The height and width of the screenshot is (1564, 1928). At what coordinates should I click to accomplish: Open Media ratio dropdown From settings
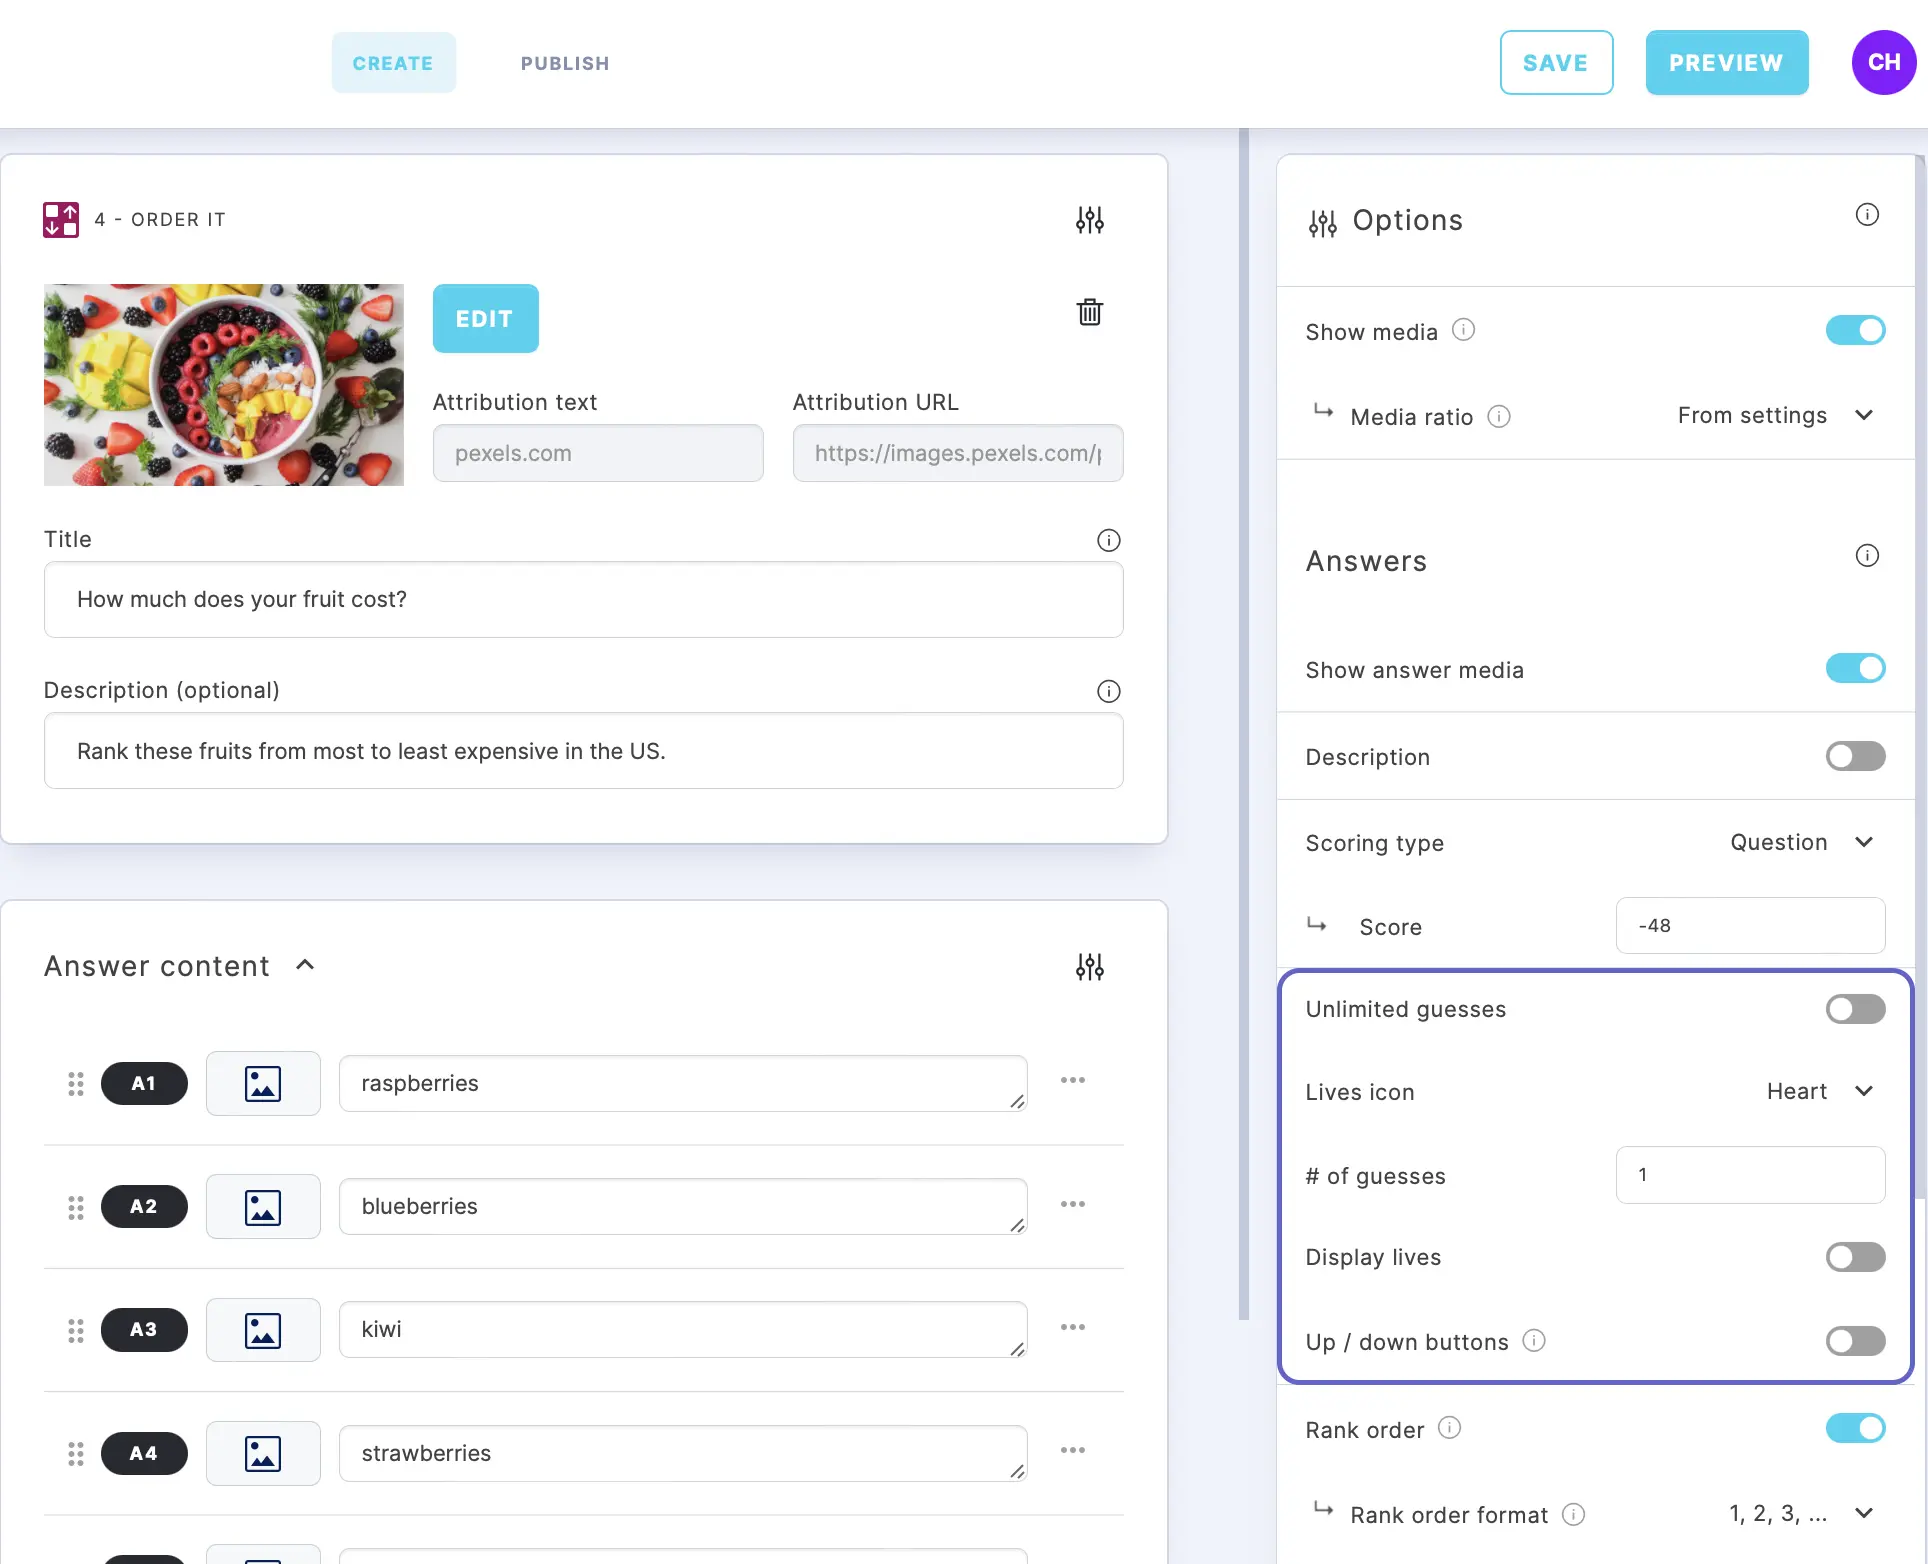[1775, 415]
